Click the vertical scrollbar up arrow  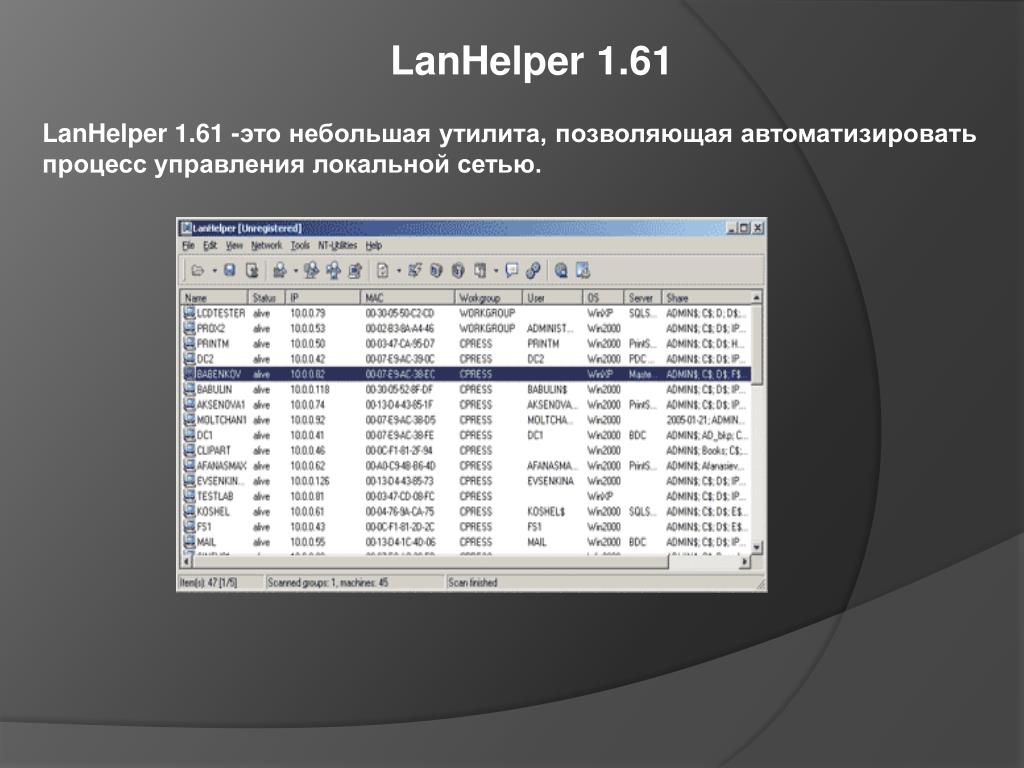click(757, 298)
